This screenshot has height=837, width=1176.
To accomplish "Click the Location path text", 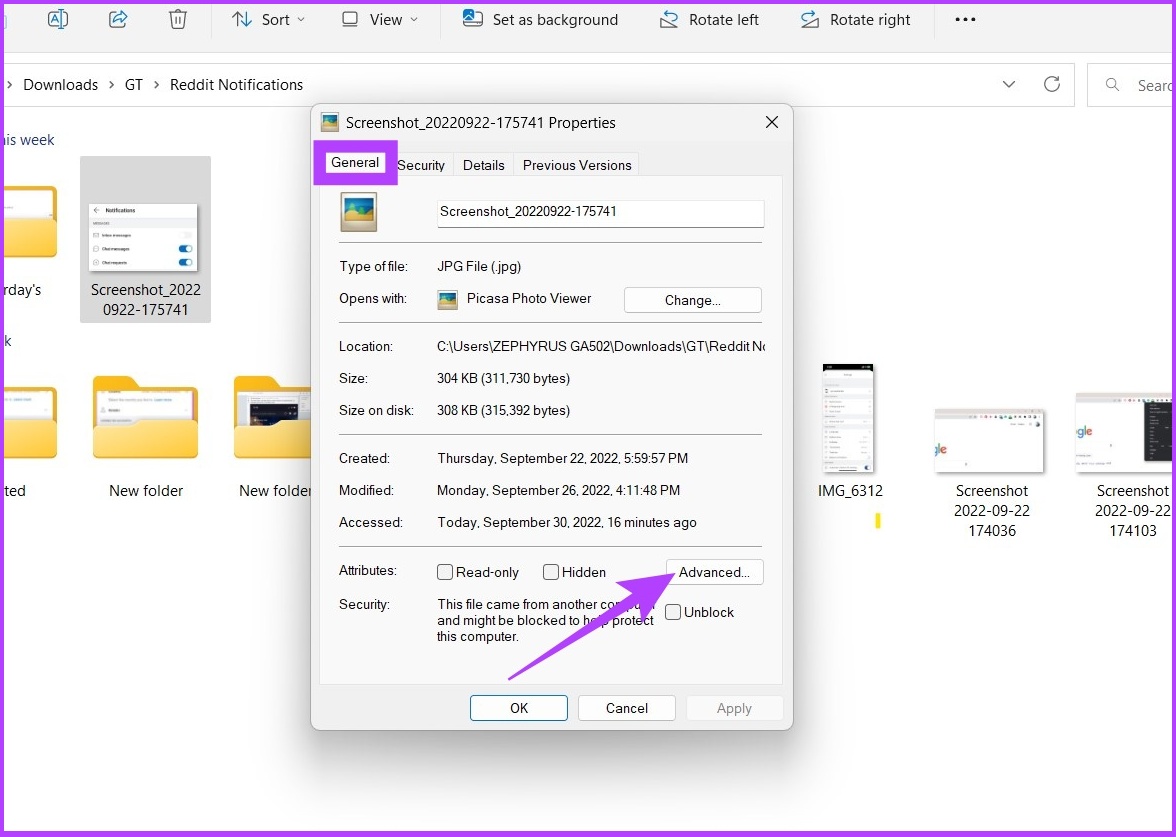I will pyautogui.click(x=601, y=346).
